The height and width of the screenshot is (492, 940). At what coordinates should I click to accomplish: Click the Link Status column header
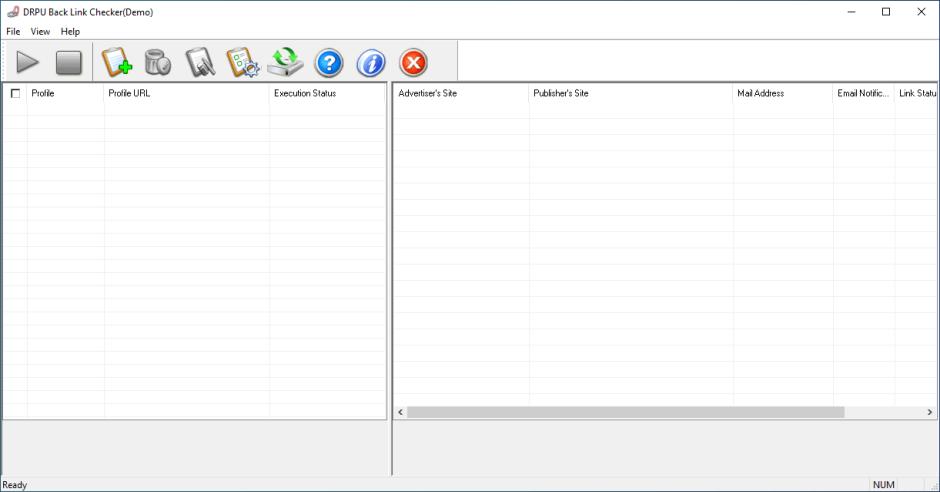point(915,93)
